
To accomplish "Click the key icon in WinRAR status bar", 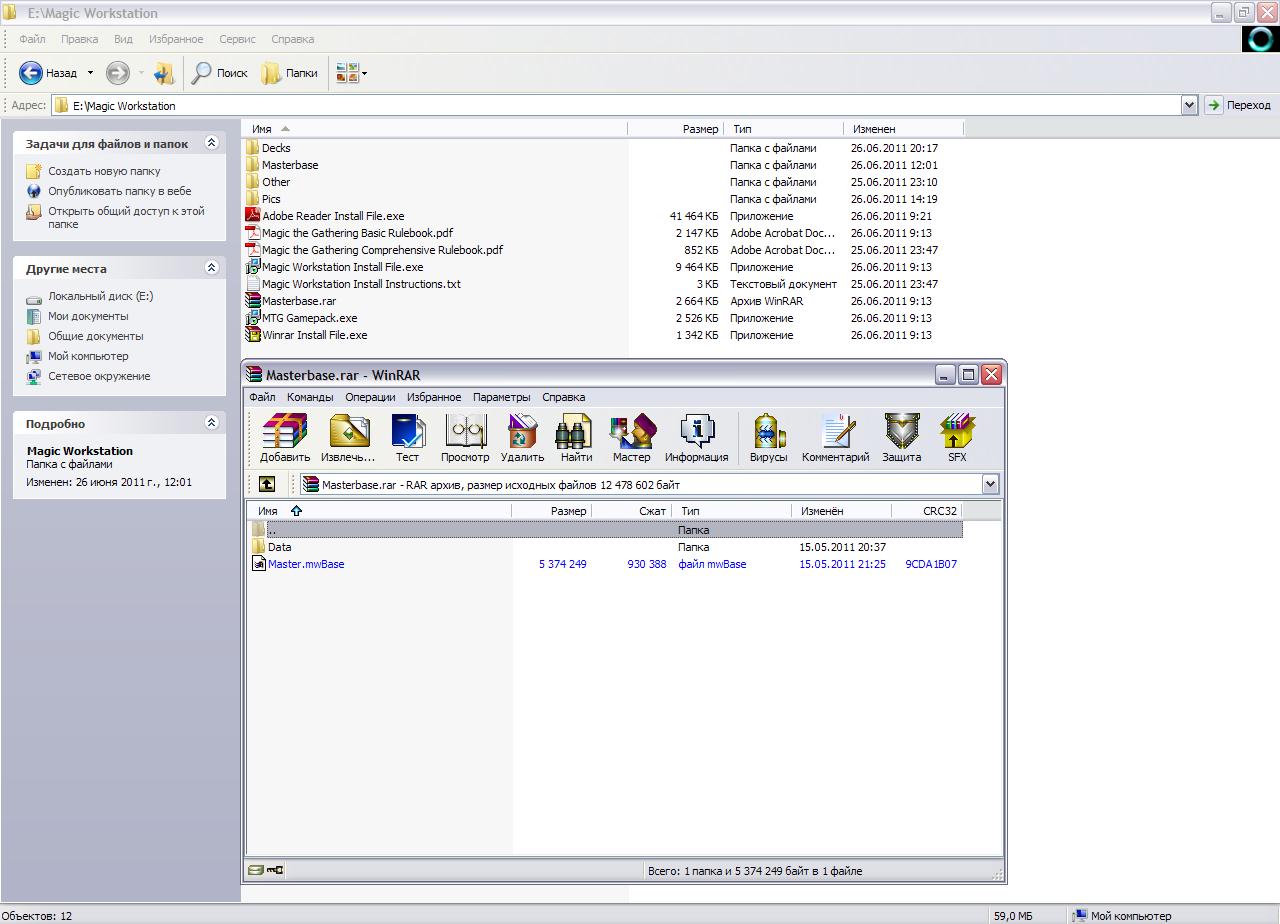I will pyautogui.click(x=275, y=870).
